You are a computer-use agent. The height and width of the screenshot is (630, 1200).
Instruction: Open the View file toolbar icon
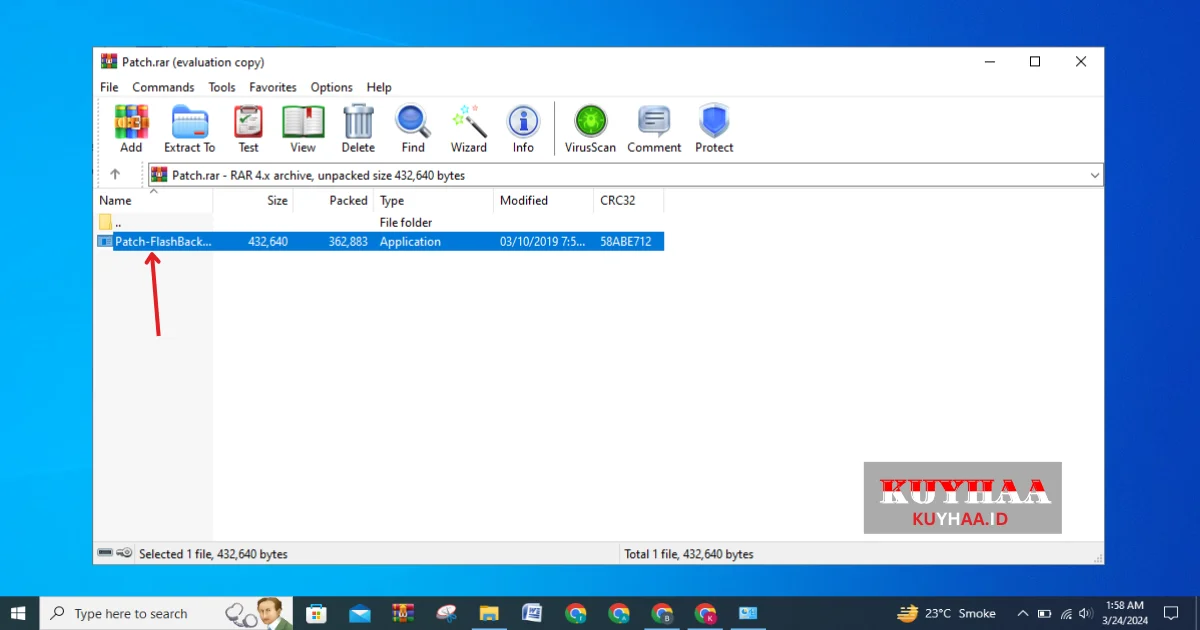[x=303, y=129]
